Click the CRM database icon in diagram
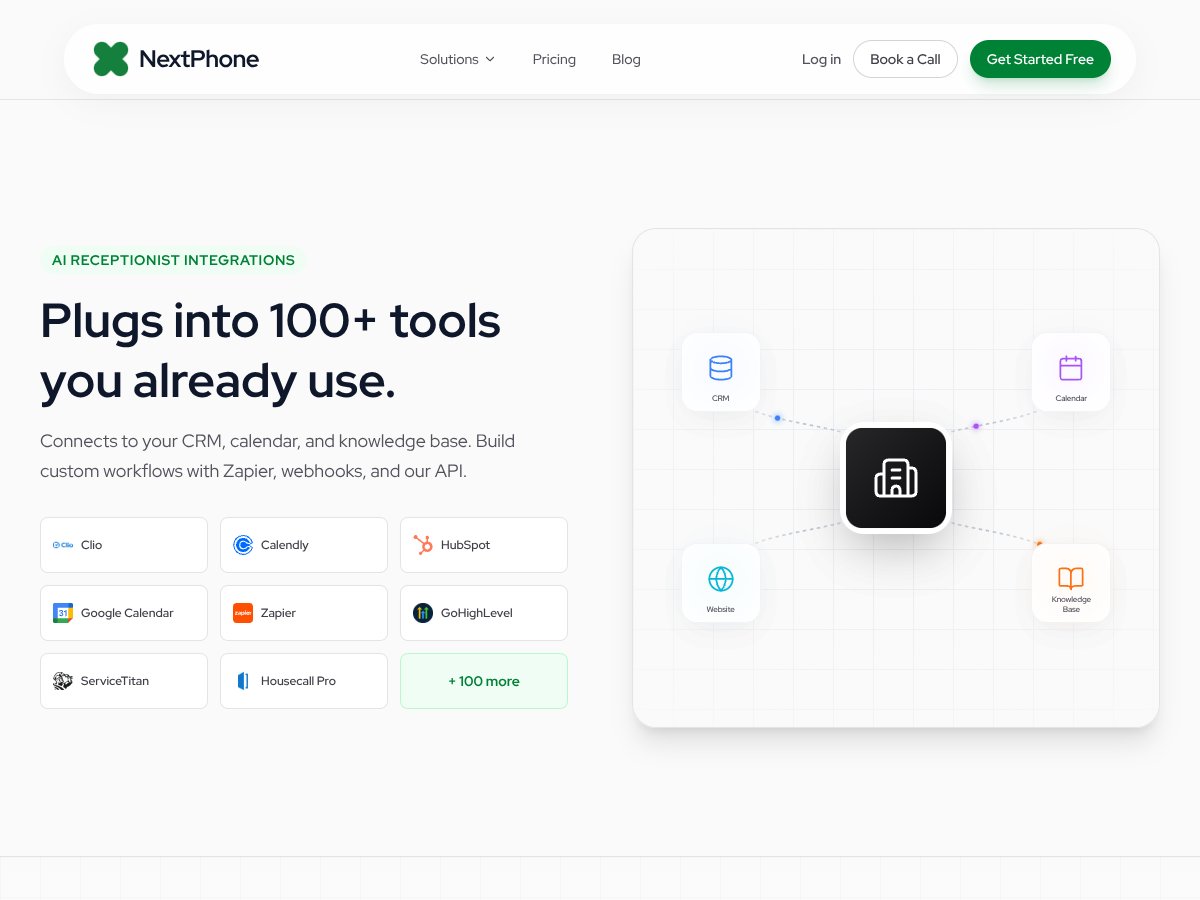Image resolution: width=1200 pixels, height=900 pixels. point(721,368)
